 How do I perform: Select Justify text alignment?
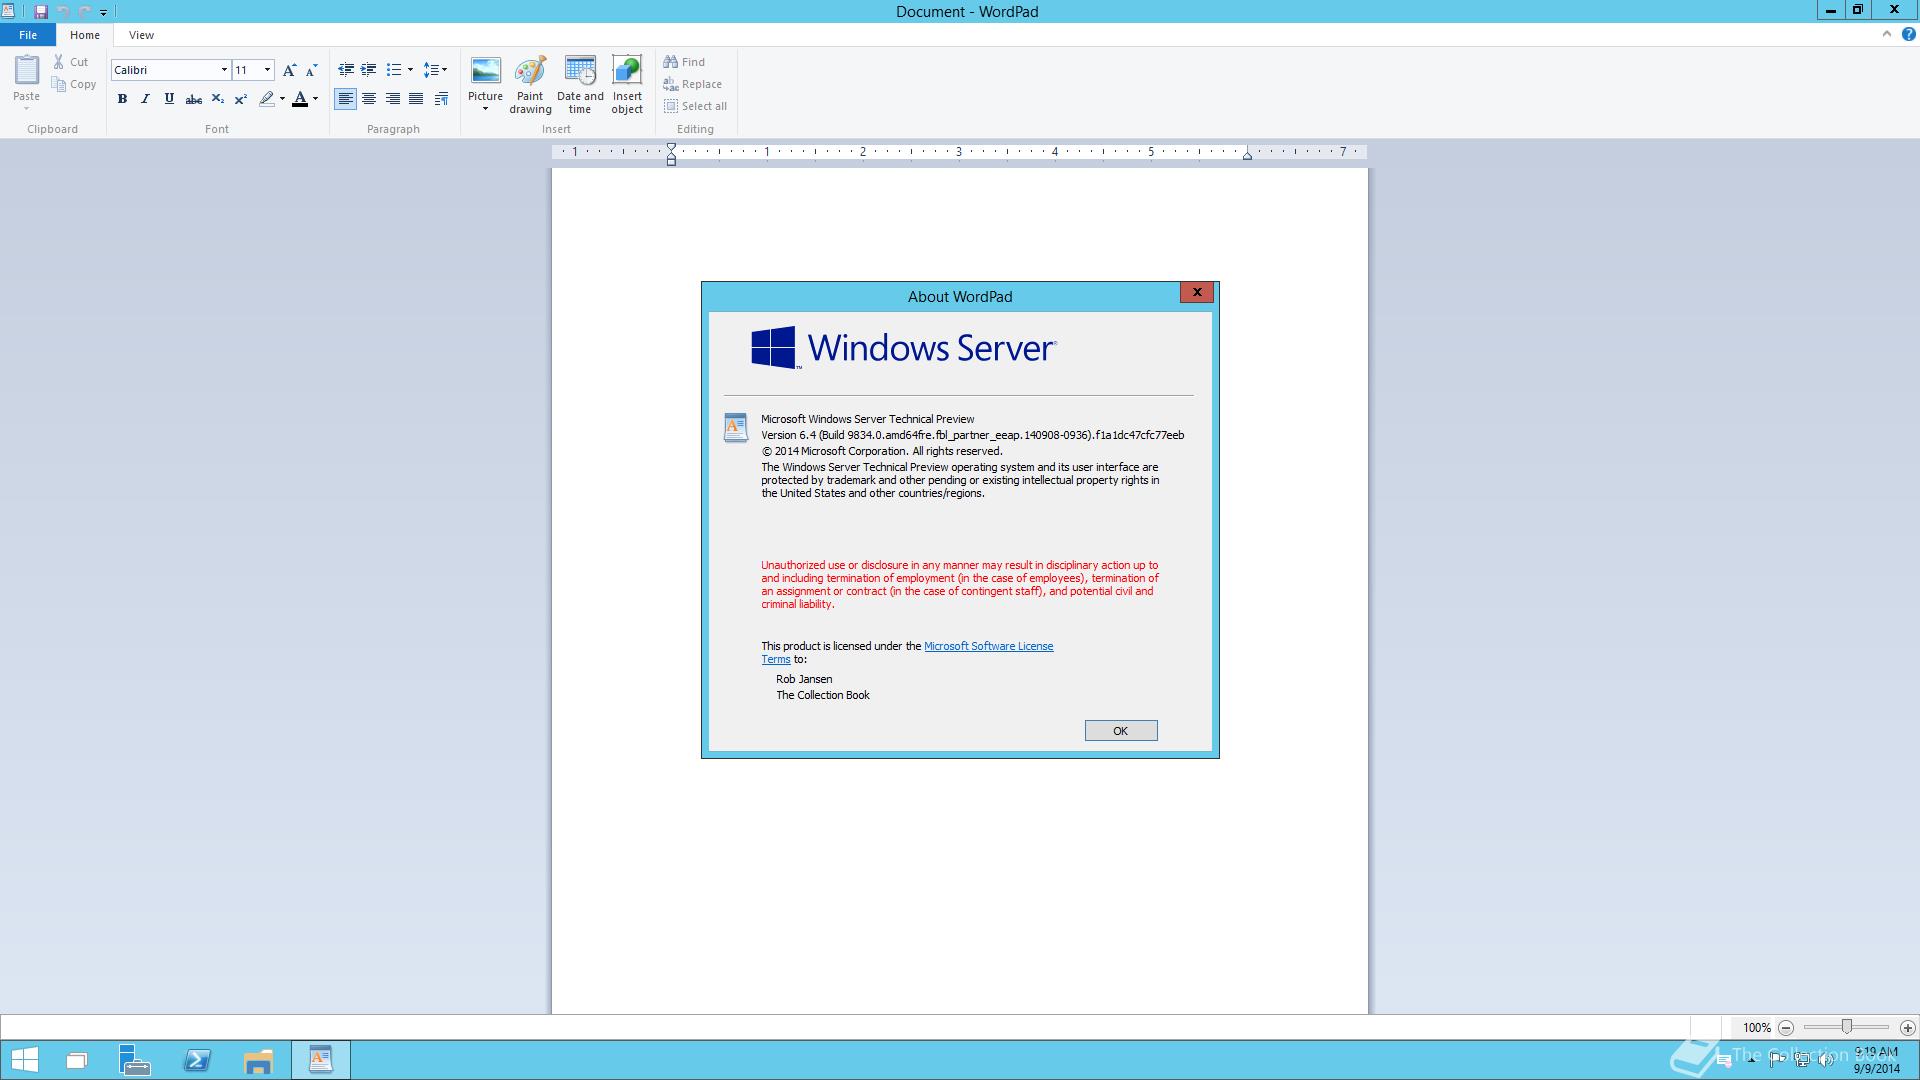416,99
